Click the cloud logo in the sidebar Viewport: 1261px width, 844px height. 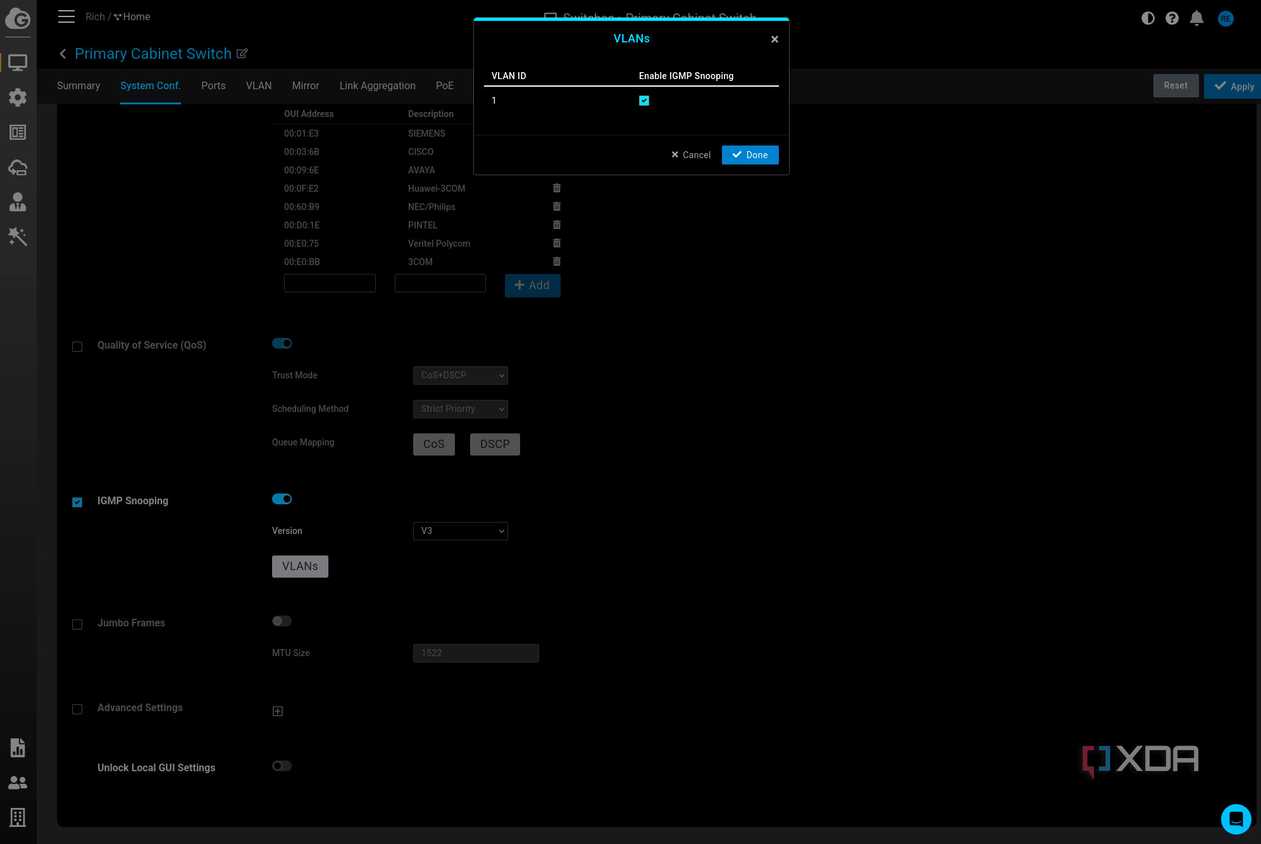tap(17, 17)
